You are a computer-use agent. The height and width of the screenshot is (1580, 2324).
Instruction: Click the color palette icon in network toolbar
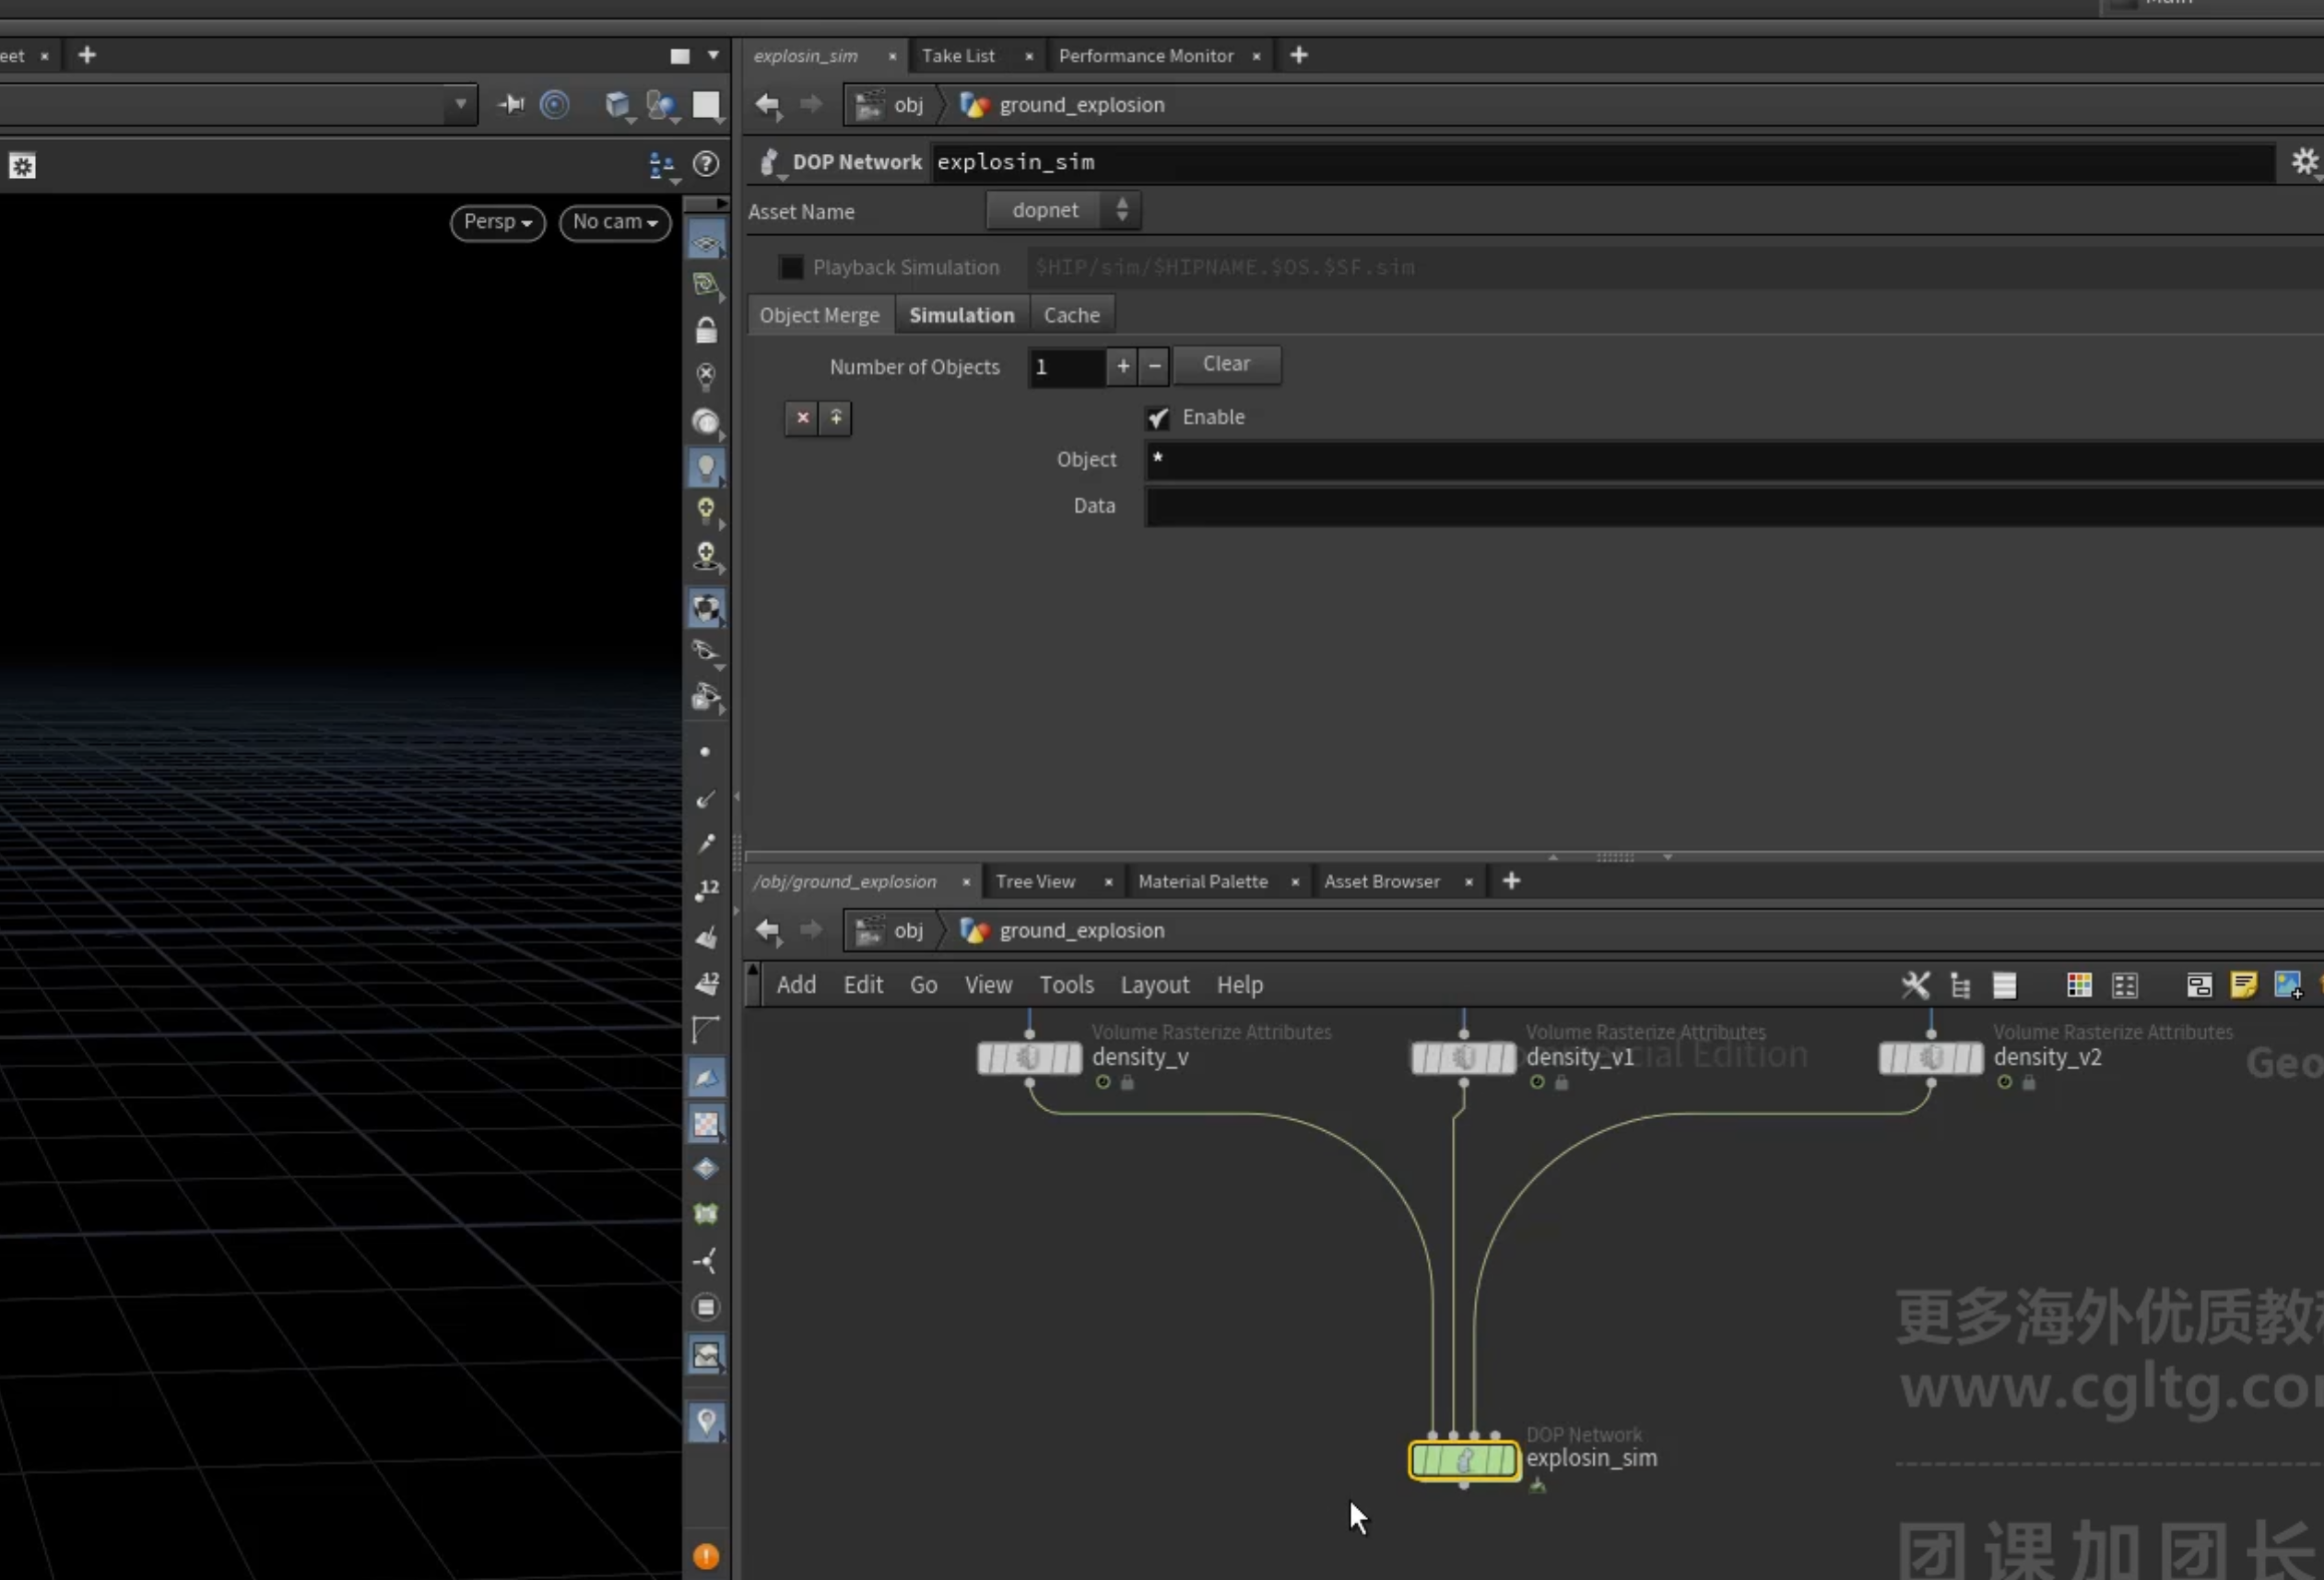2079,985
